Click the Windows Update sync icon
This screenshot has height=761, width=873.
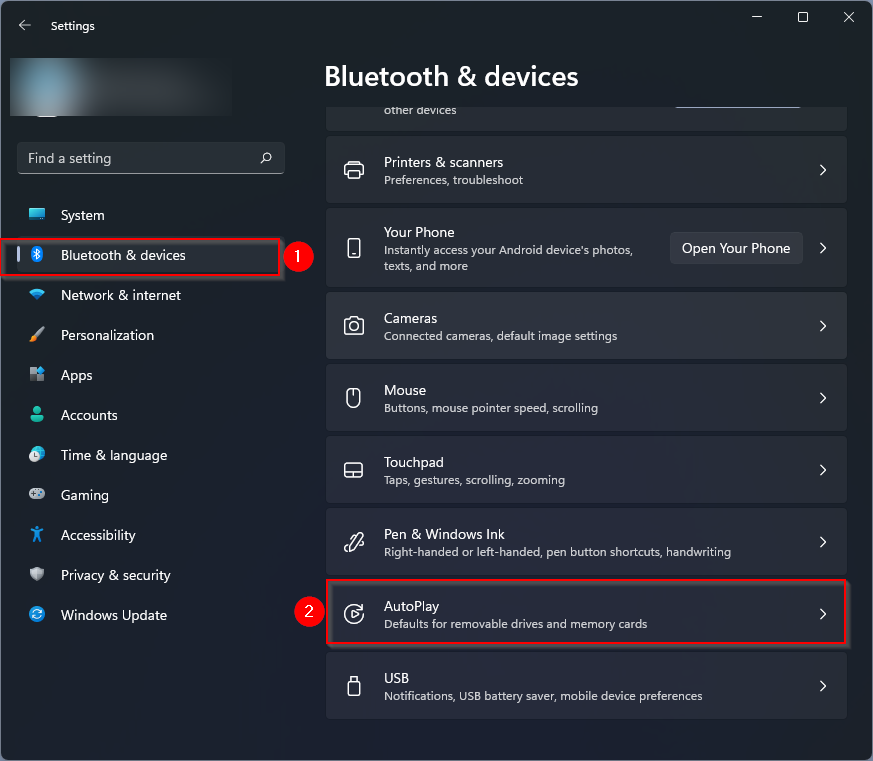(x=37, y=614)
